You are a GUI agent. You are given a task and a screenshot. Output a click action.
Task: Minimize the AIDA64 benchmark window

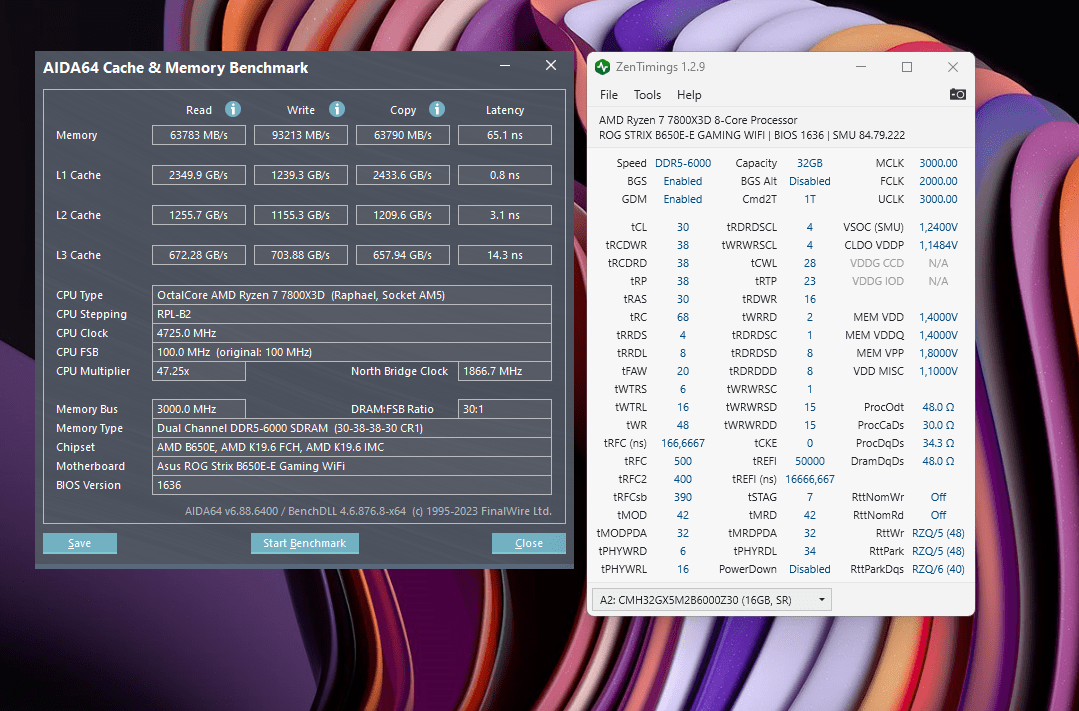(x=505, y=65)
